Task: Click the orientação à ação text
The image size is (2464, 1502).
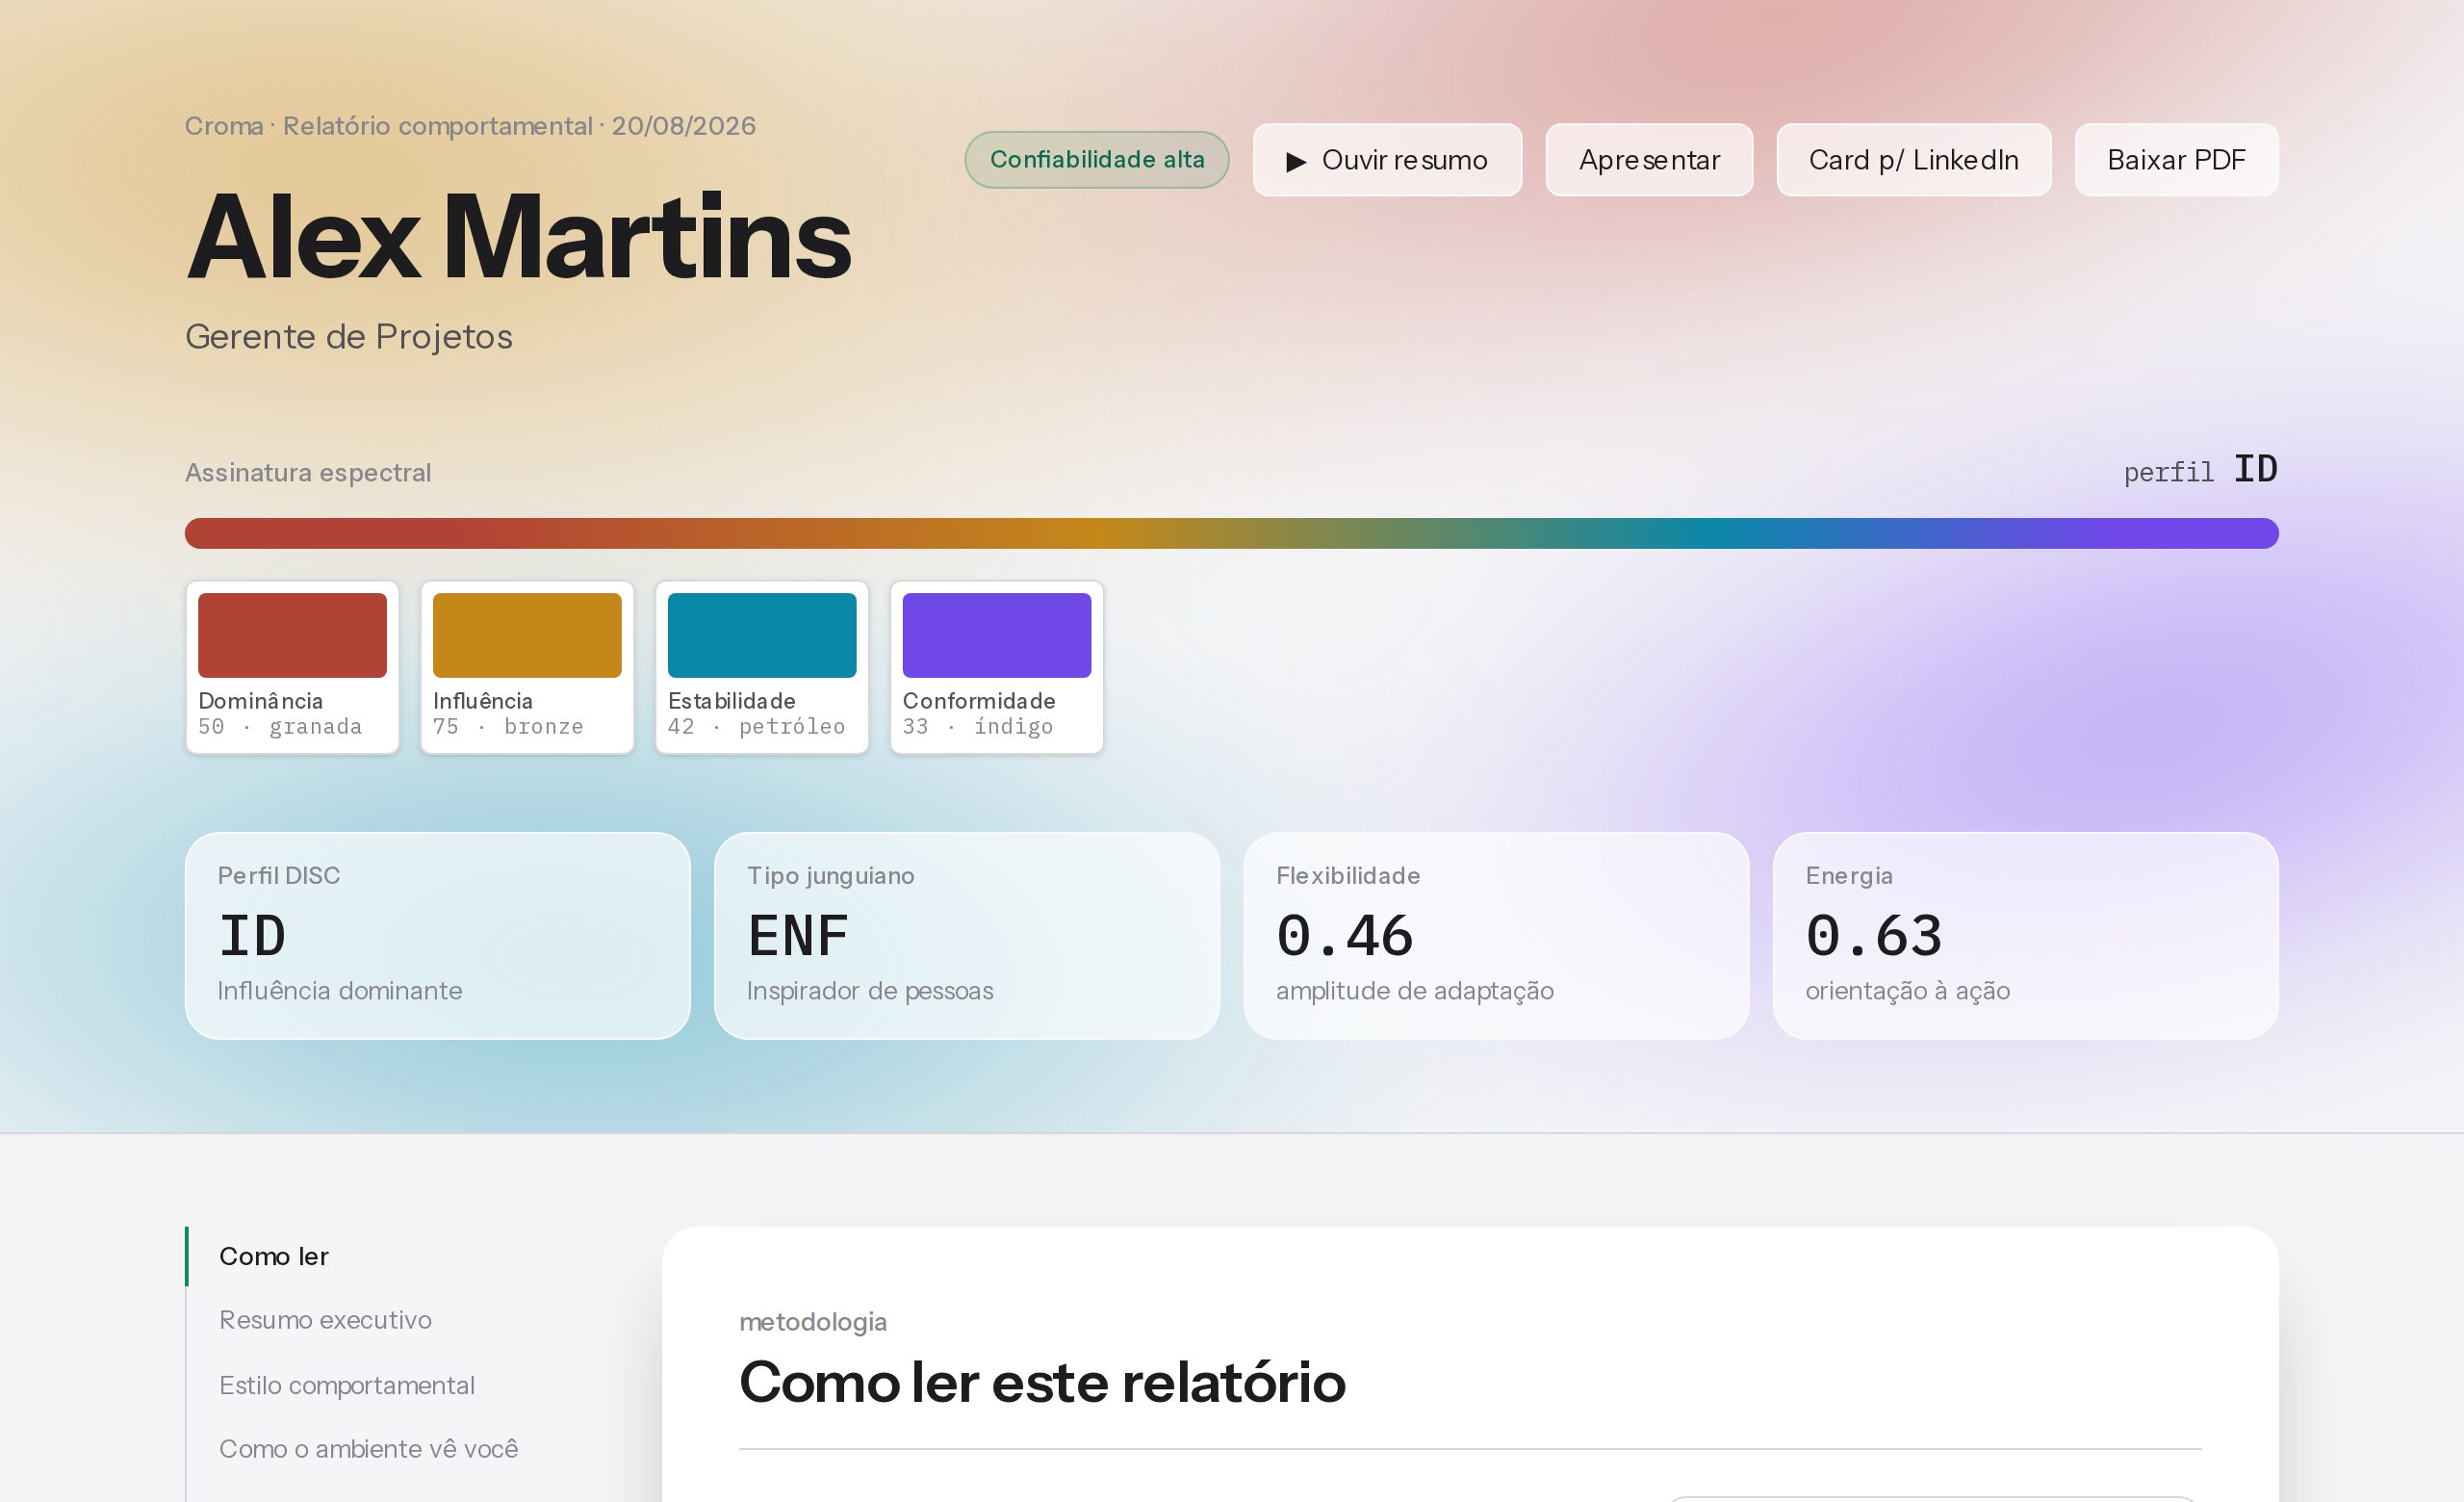Action: tap(1908, 991)
